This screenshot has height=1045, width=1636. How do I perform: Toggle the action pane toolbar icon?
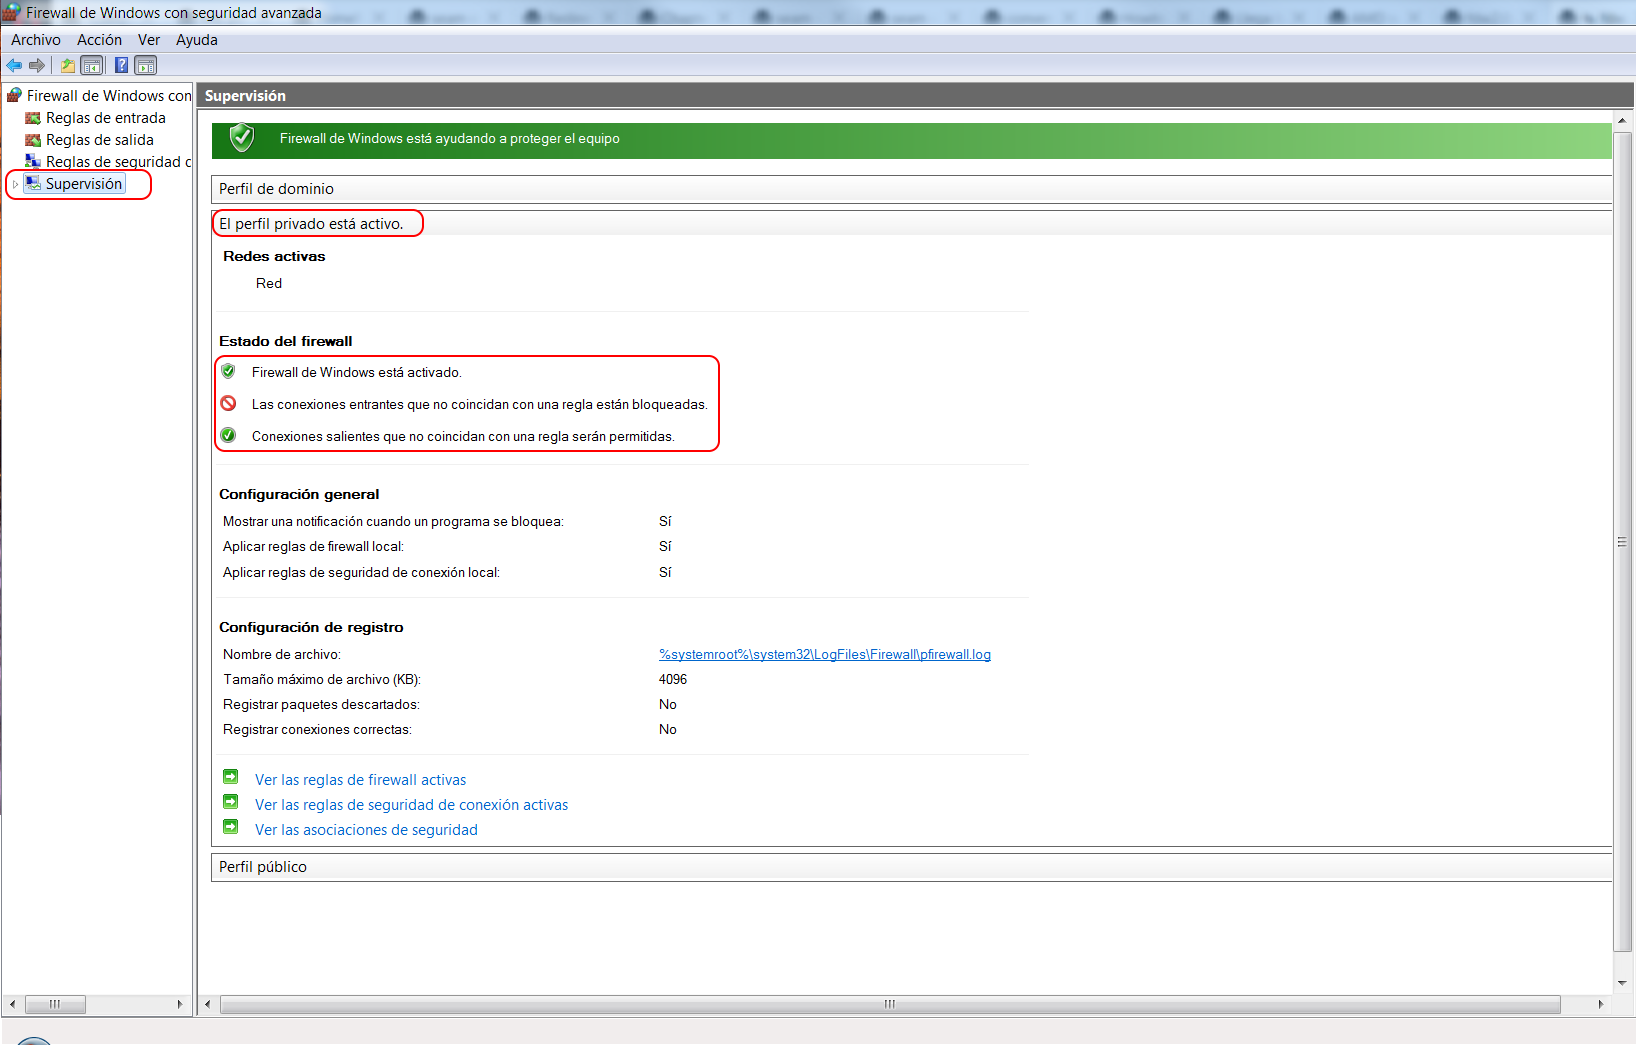[x=146, y=65]
